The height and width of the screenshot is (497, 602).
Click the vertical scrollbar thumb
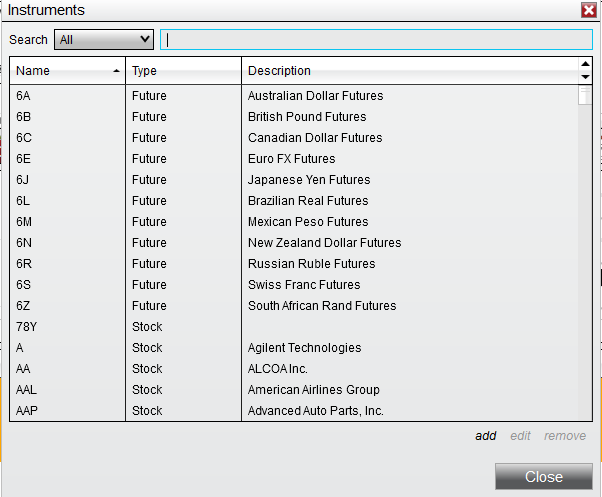point(585,96)
